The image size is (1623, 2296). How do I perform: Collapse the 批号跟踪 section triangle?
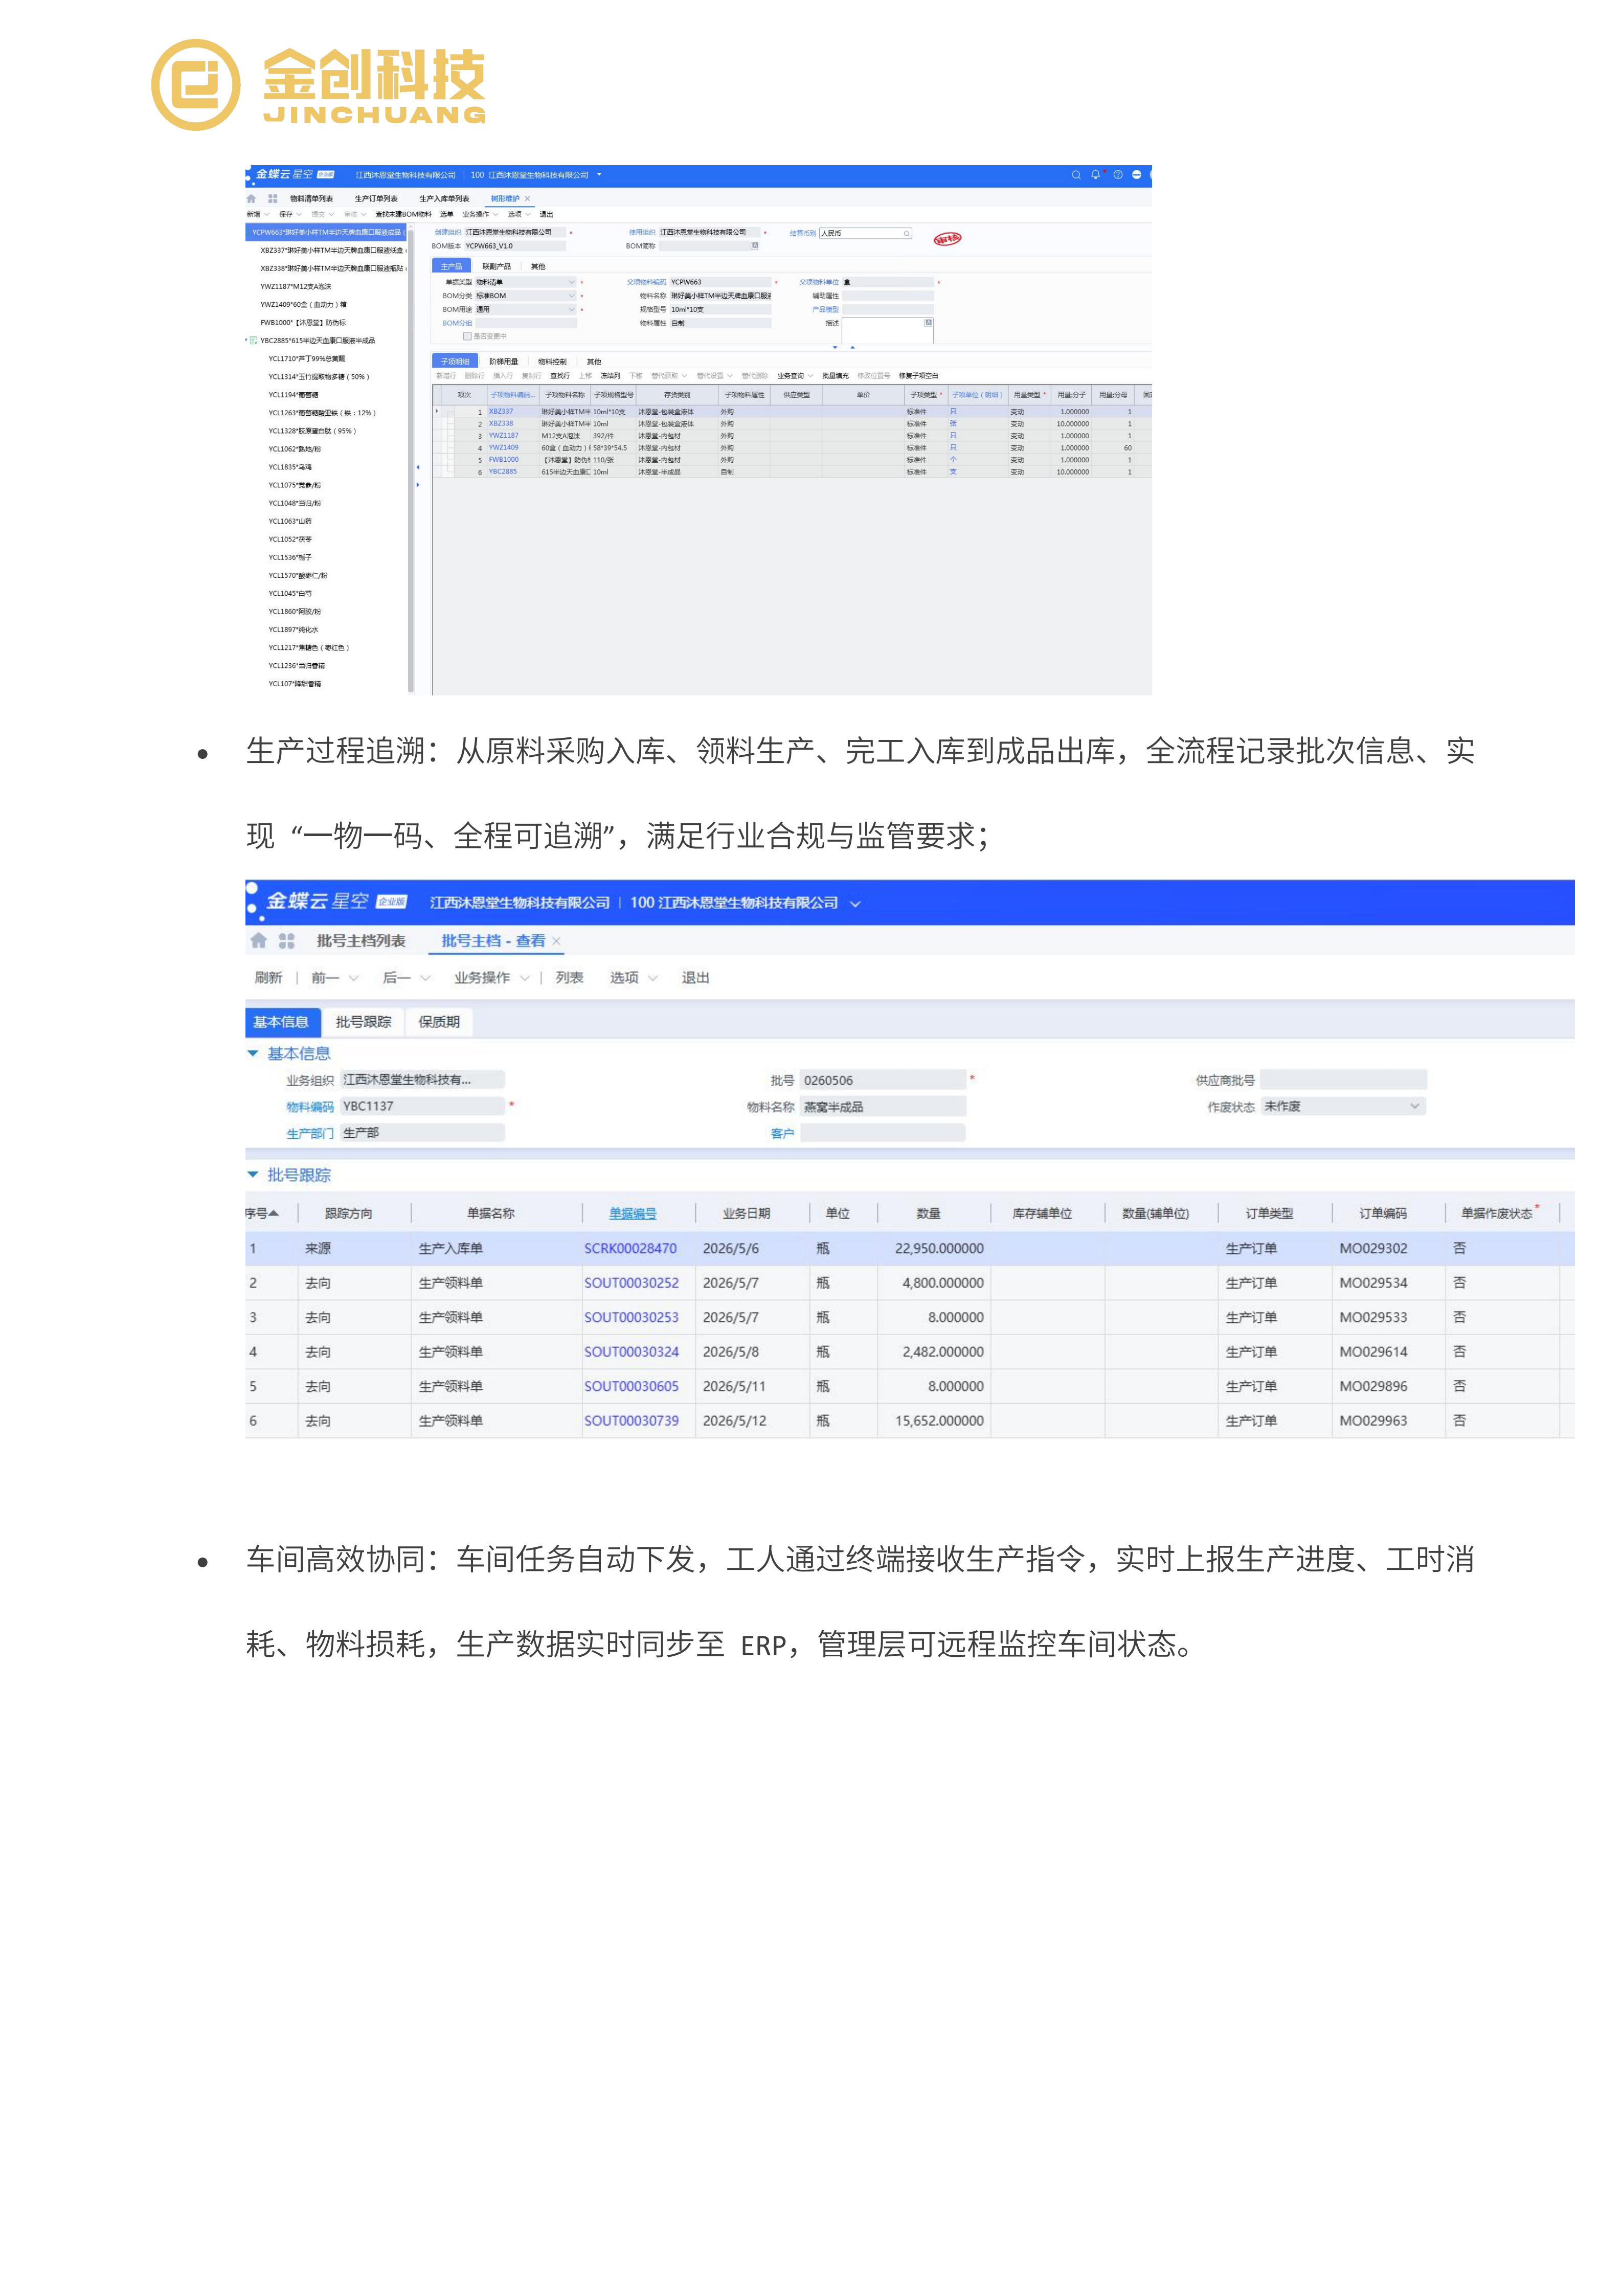click(253, 1175)
